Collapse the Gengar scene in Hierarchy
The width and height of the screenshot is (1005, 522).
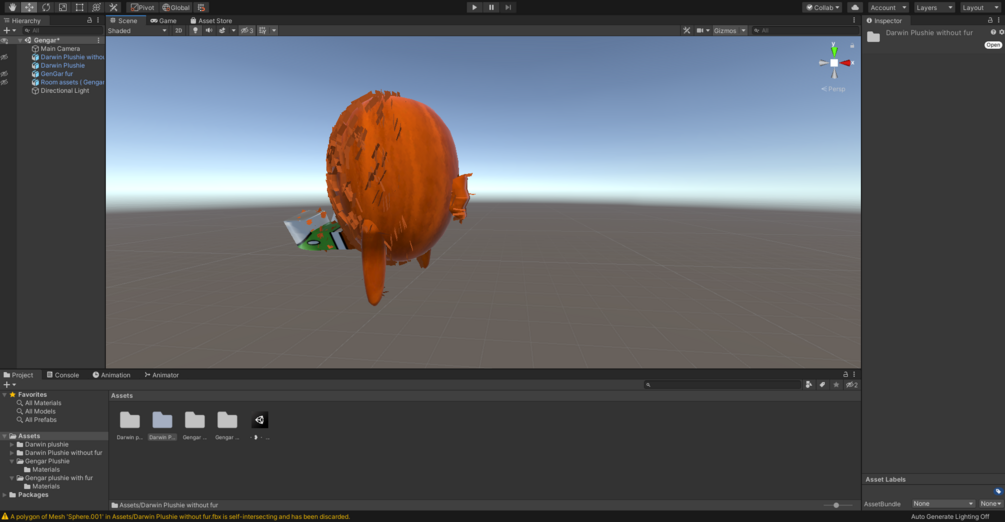20,40
